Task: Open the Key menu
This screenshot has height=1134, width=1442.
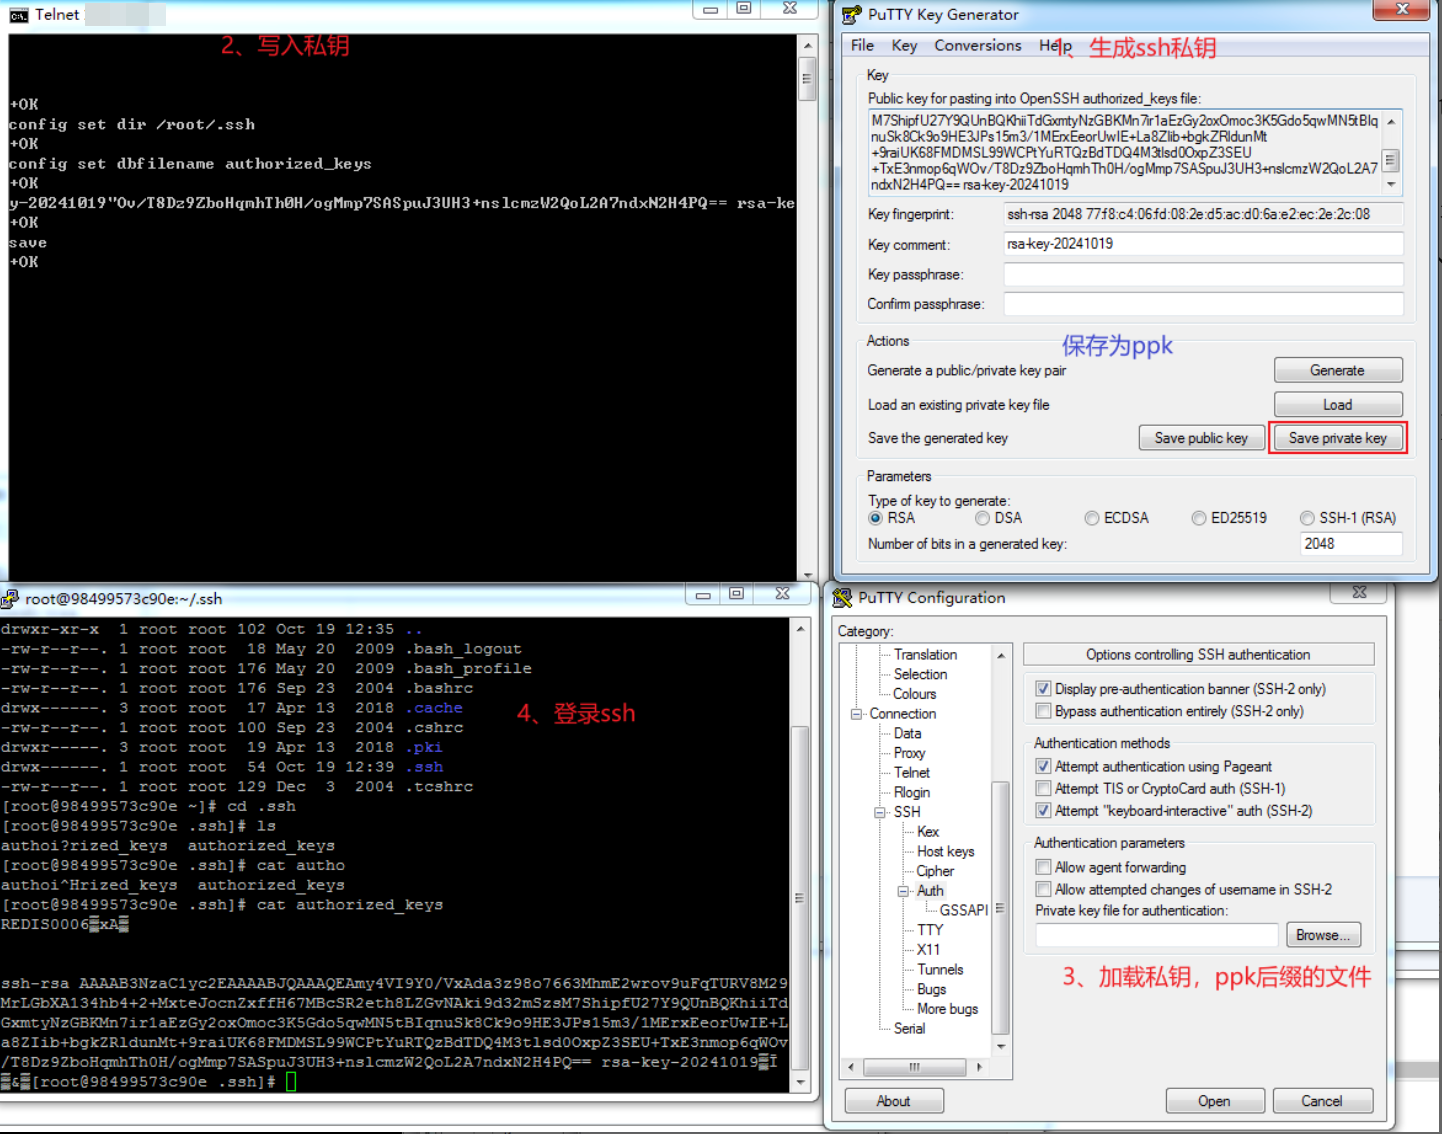Action: point(904,45)
